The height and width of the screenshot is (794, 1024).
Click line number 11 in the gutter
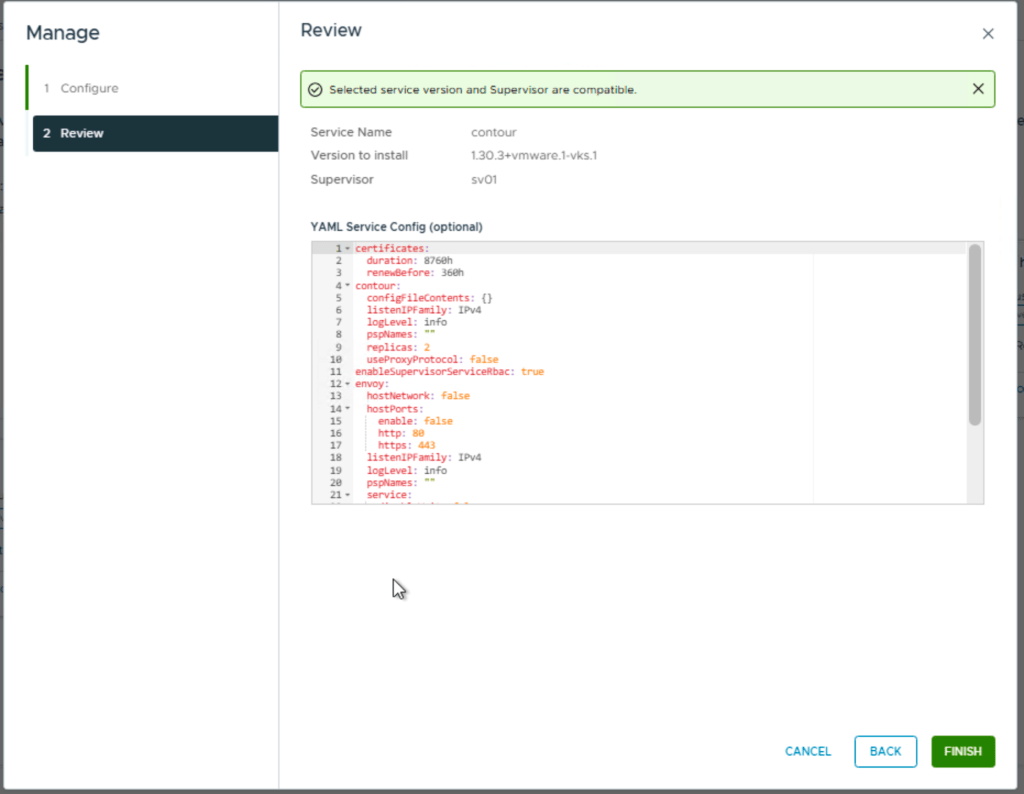point(335,372)
